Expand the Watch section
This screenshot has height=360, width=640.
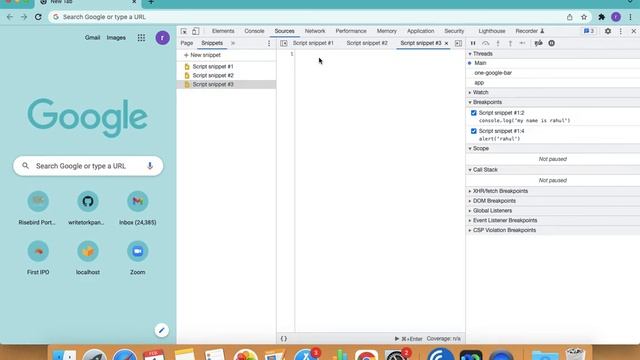553,93
